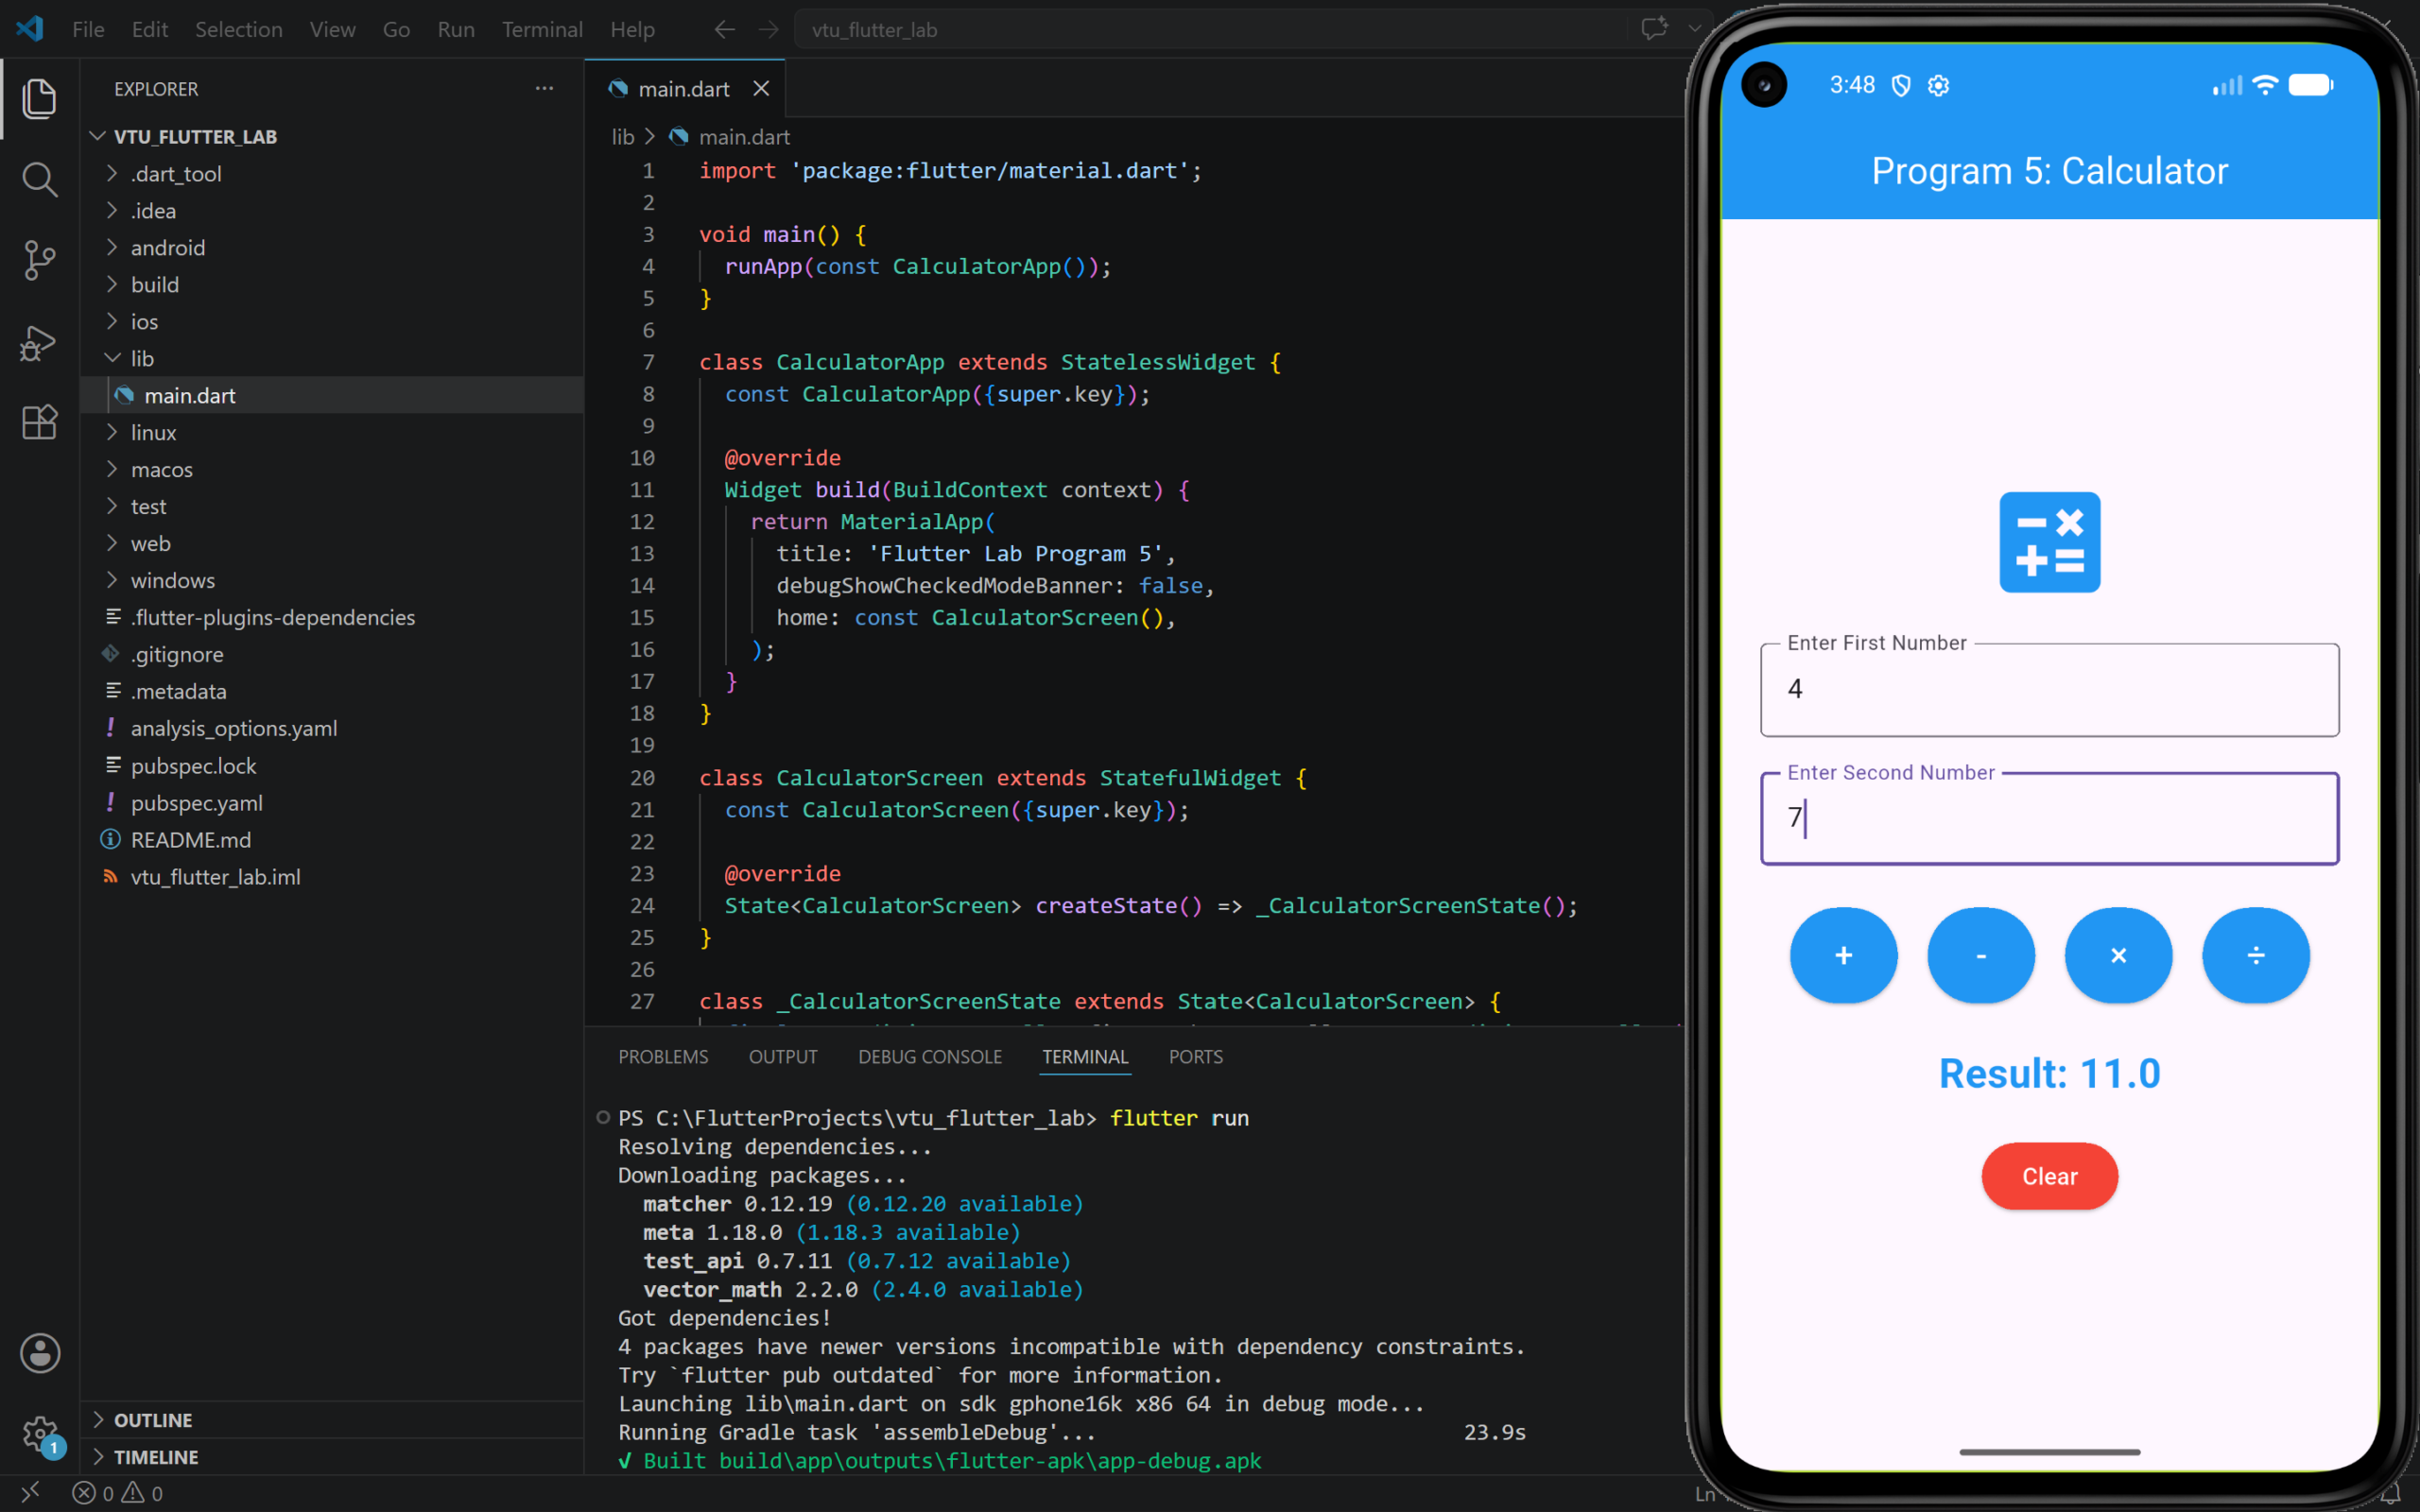Click the calculator icon in the app
This screenshot has width=2420, height=1512.
(2050, 542)
